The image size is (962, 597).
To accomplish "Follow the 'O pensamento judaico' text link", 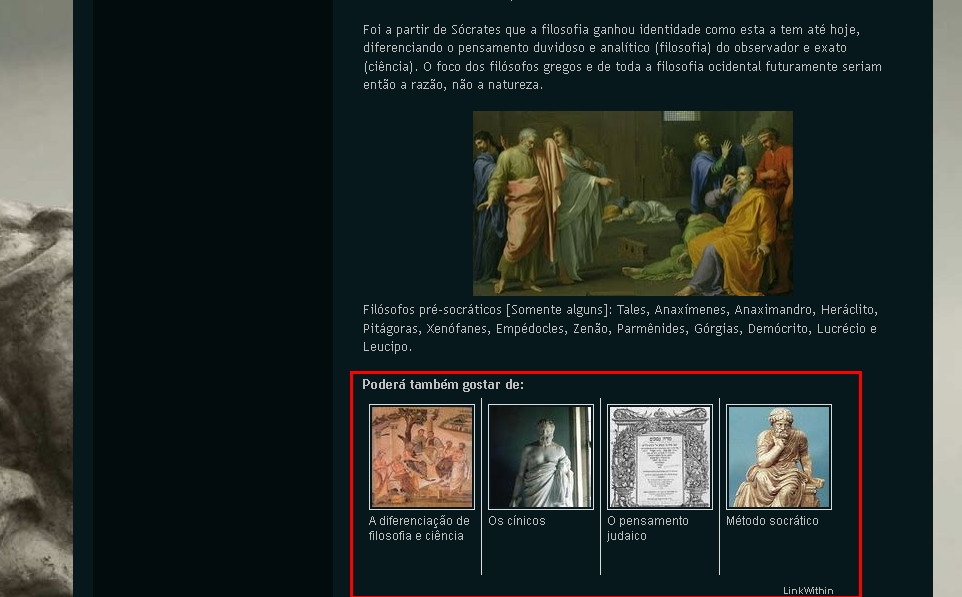I will pos(647,528).
